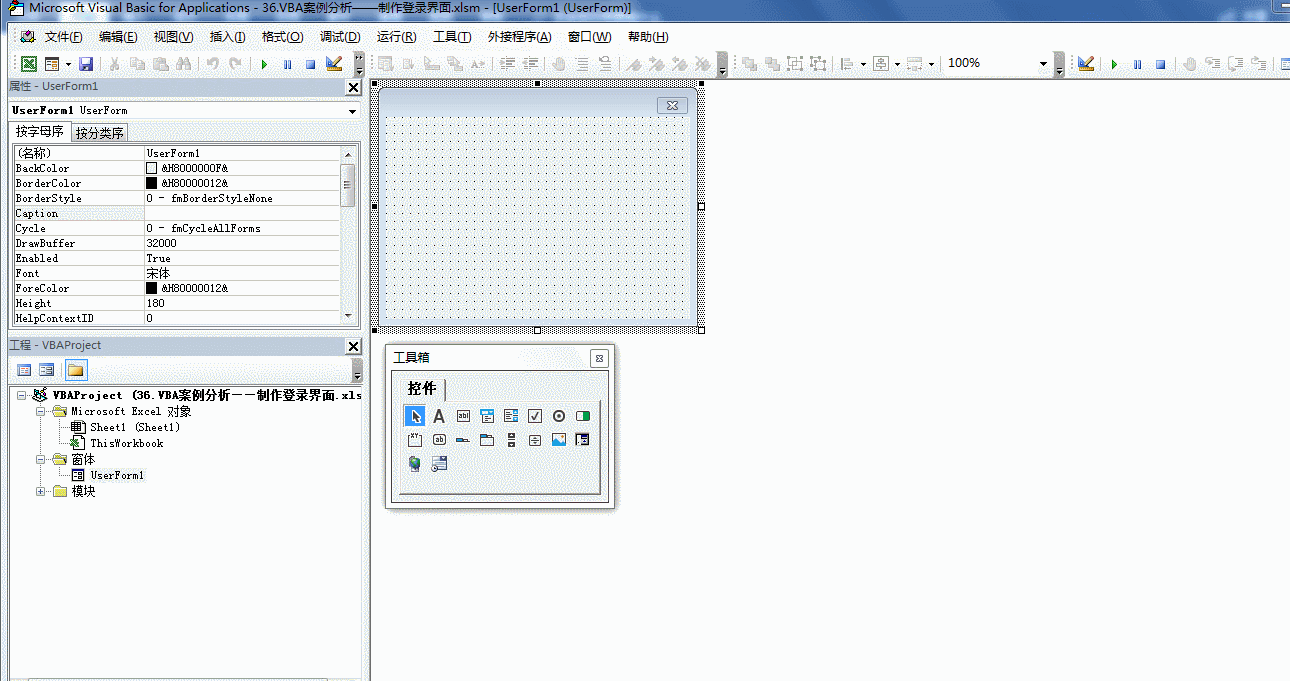This screenshot has height=681, width=1290.
Task: Open the Make Same Size dropdown arrow
Action: pyautogui.click(x=931, y=64)
